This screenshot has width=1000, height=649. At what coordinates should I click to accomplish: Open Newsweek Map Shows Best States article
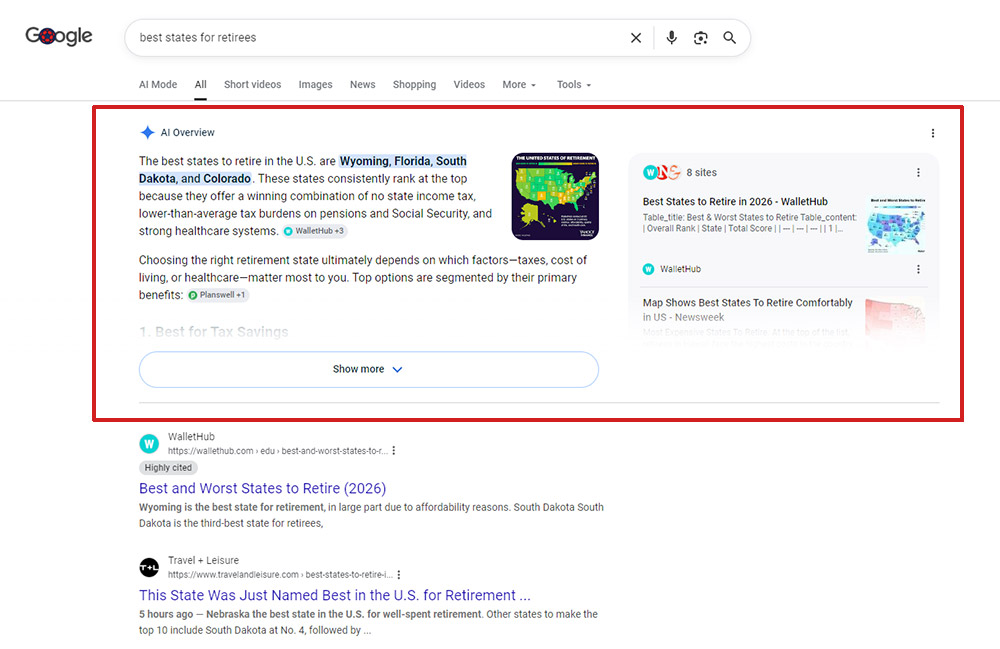tap(747, 310)
